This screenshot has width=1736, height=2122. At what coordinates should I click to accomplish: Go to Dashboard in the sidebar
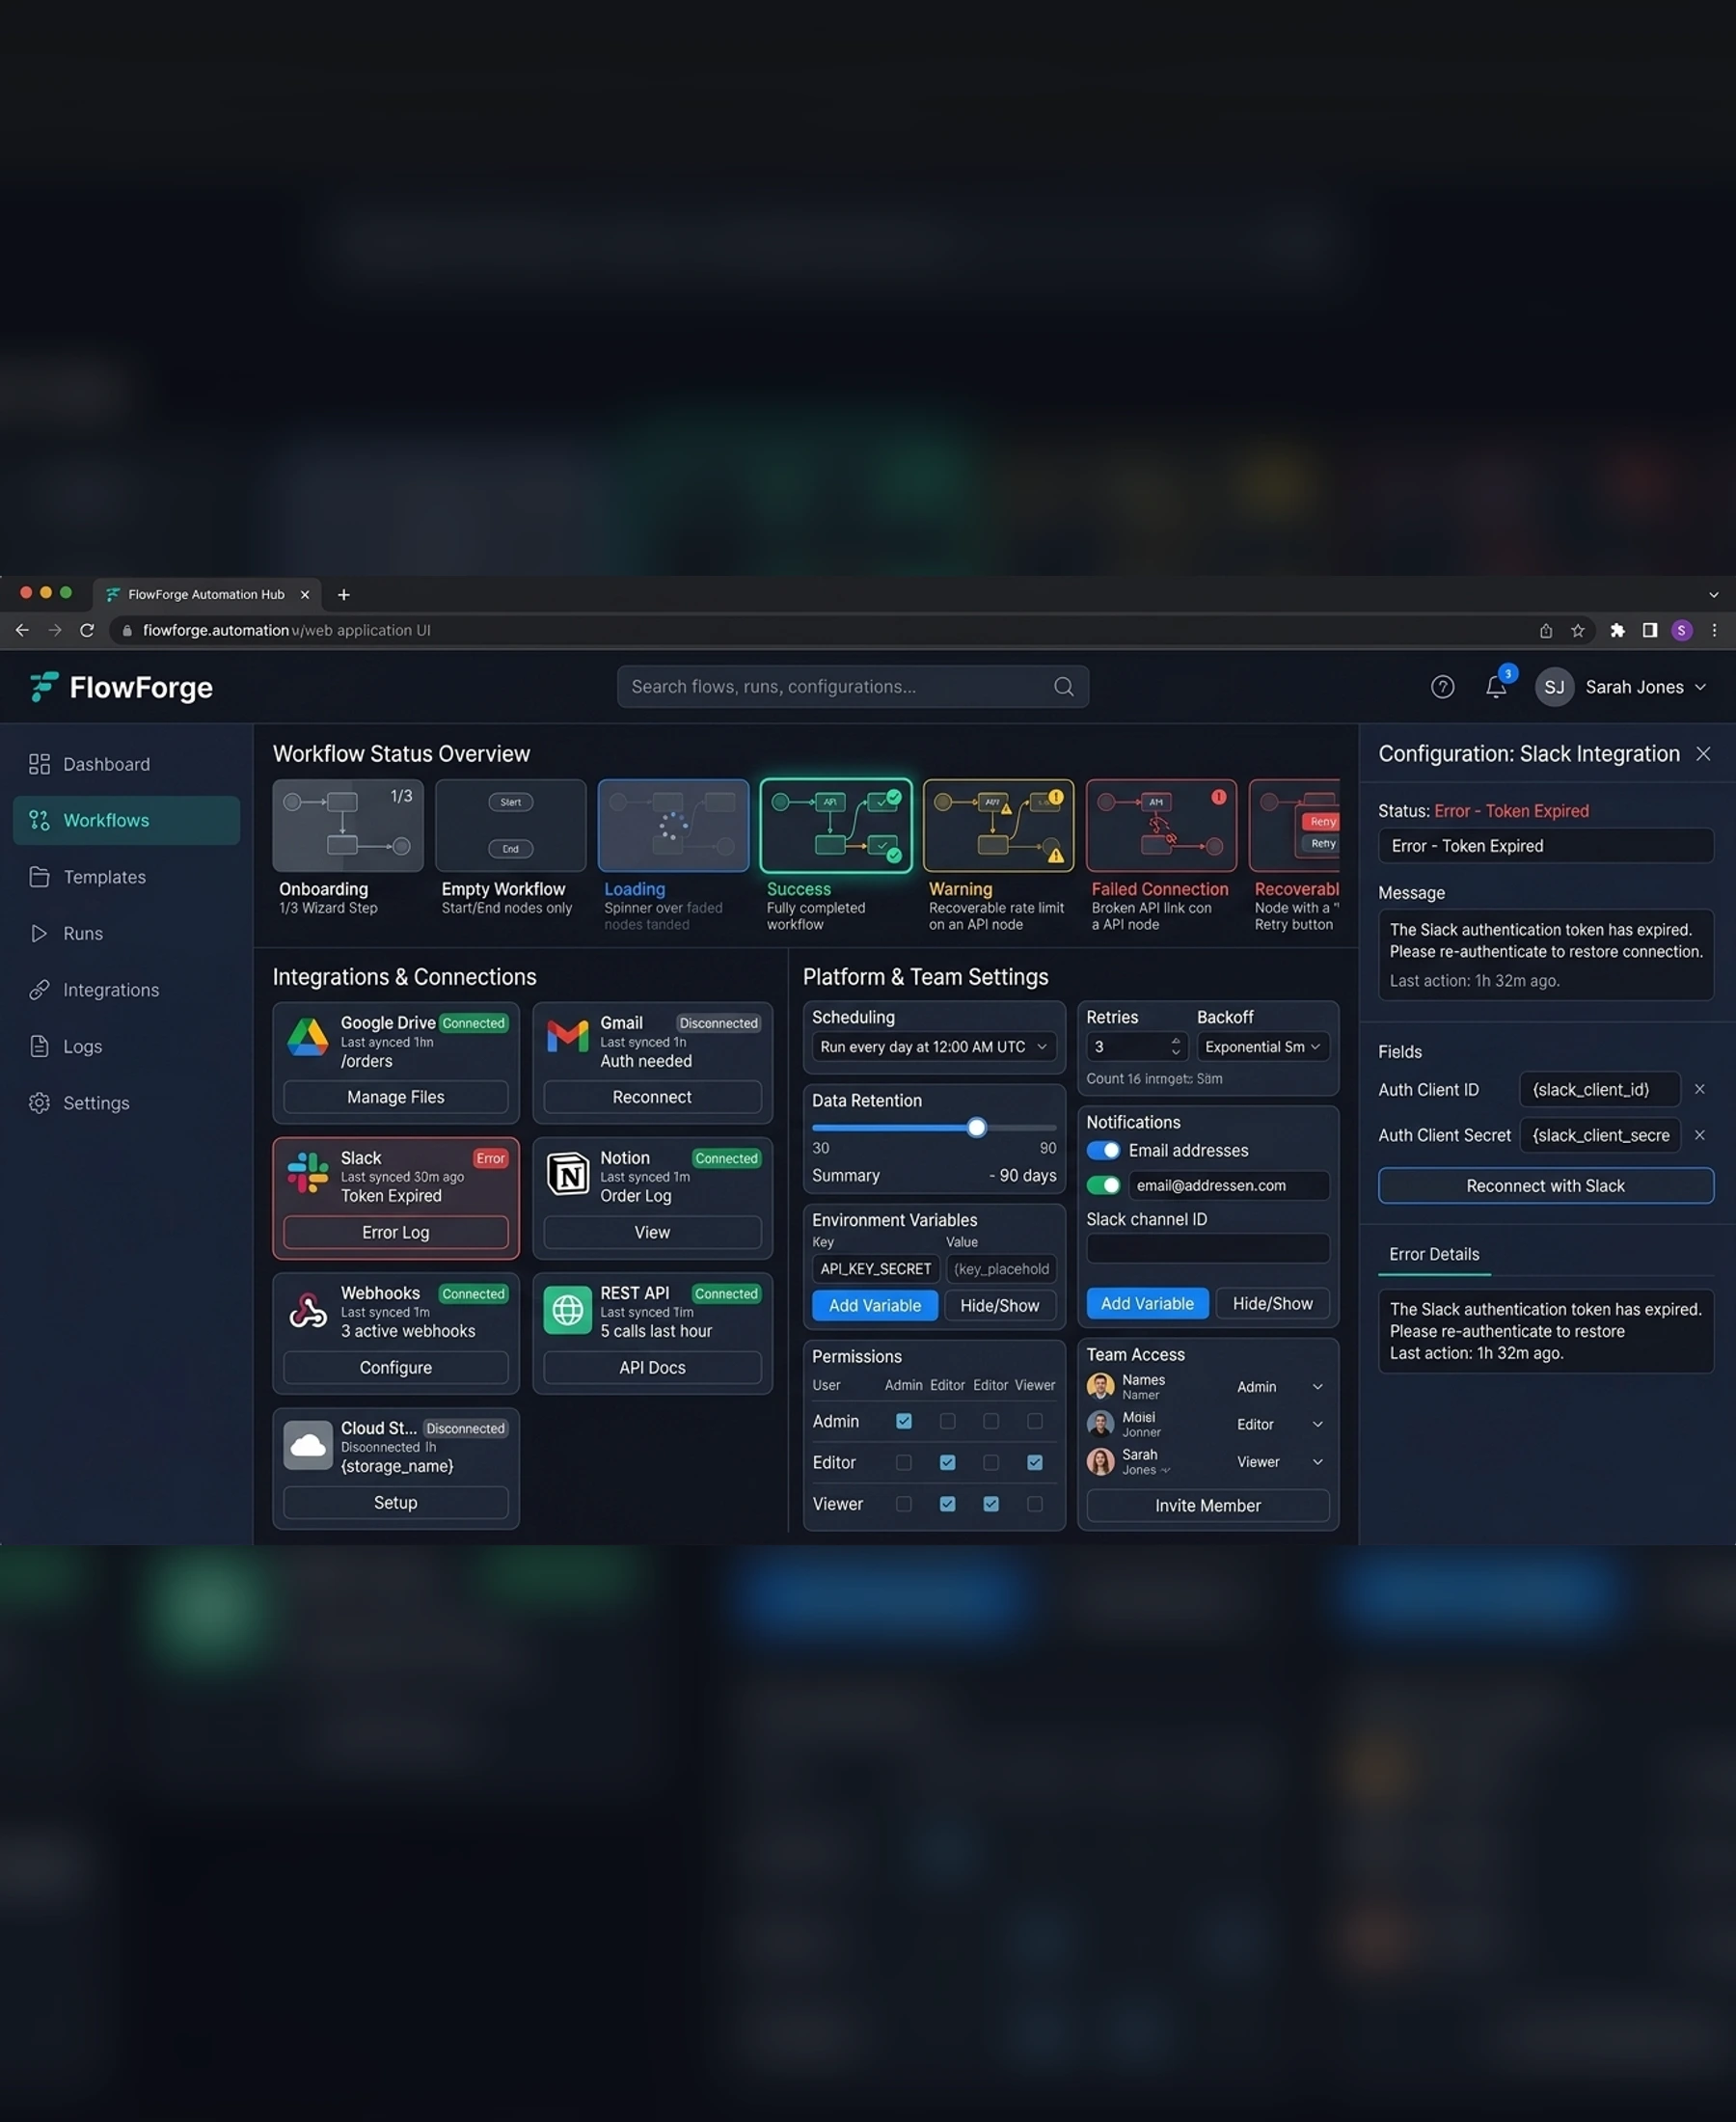click(126, 764)
